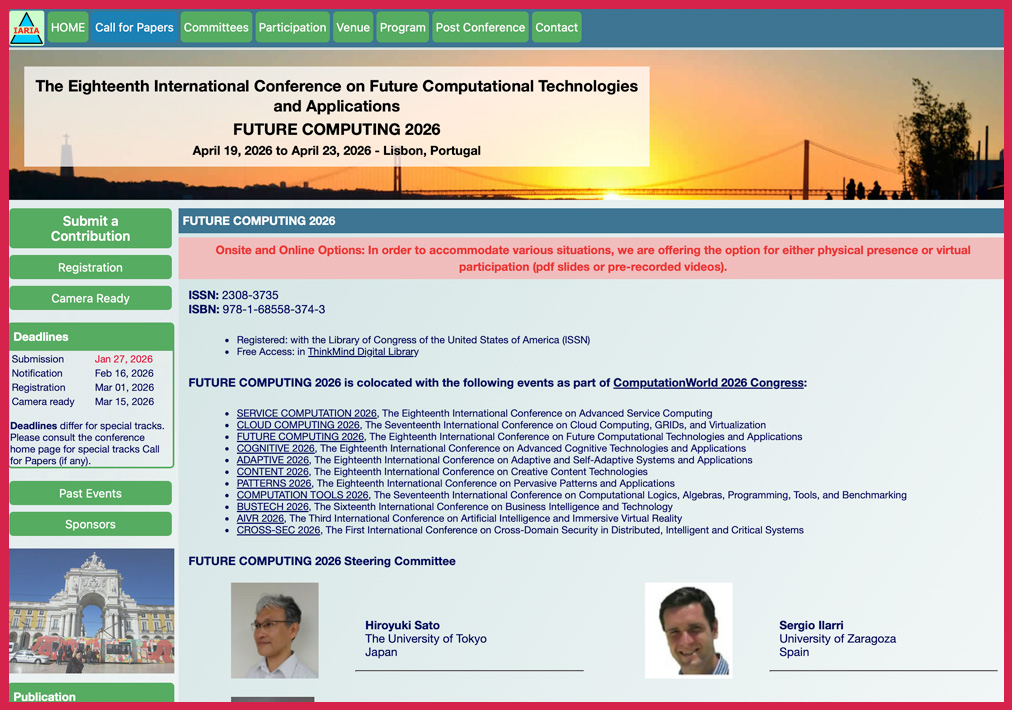Follow the ComputationWorld 2026 Congress link

pos(708,383)
